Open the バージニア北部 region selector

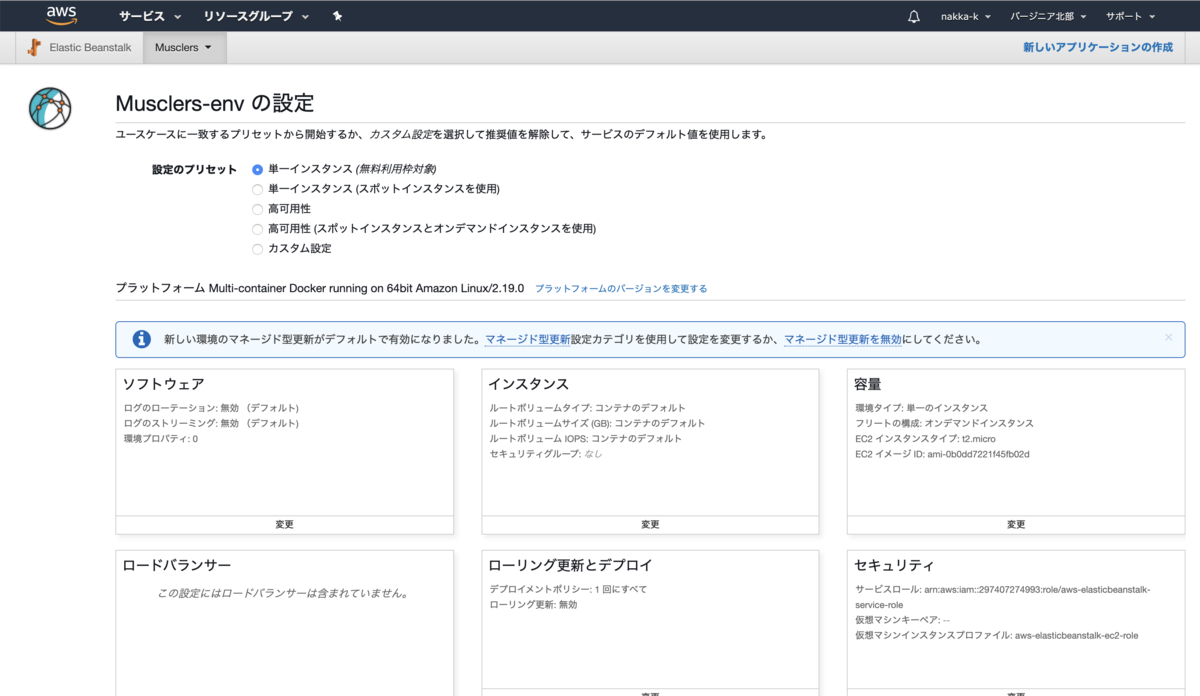point(1048,17)
